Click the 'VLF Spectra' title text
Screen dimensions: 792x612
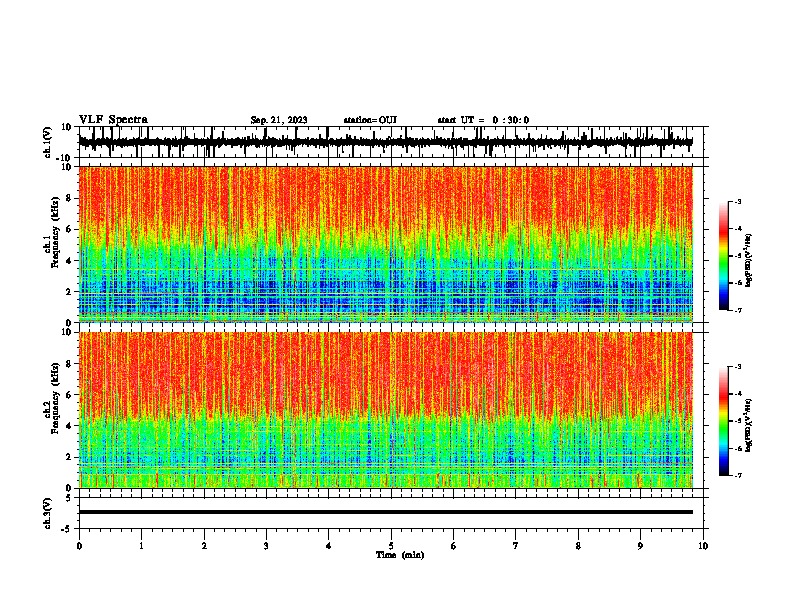point(113,120)
